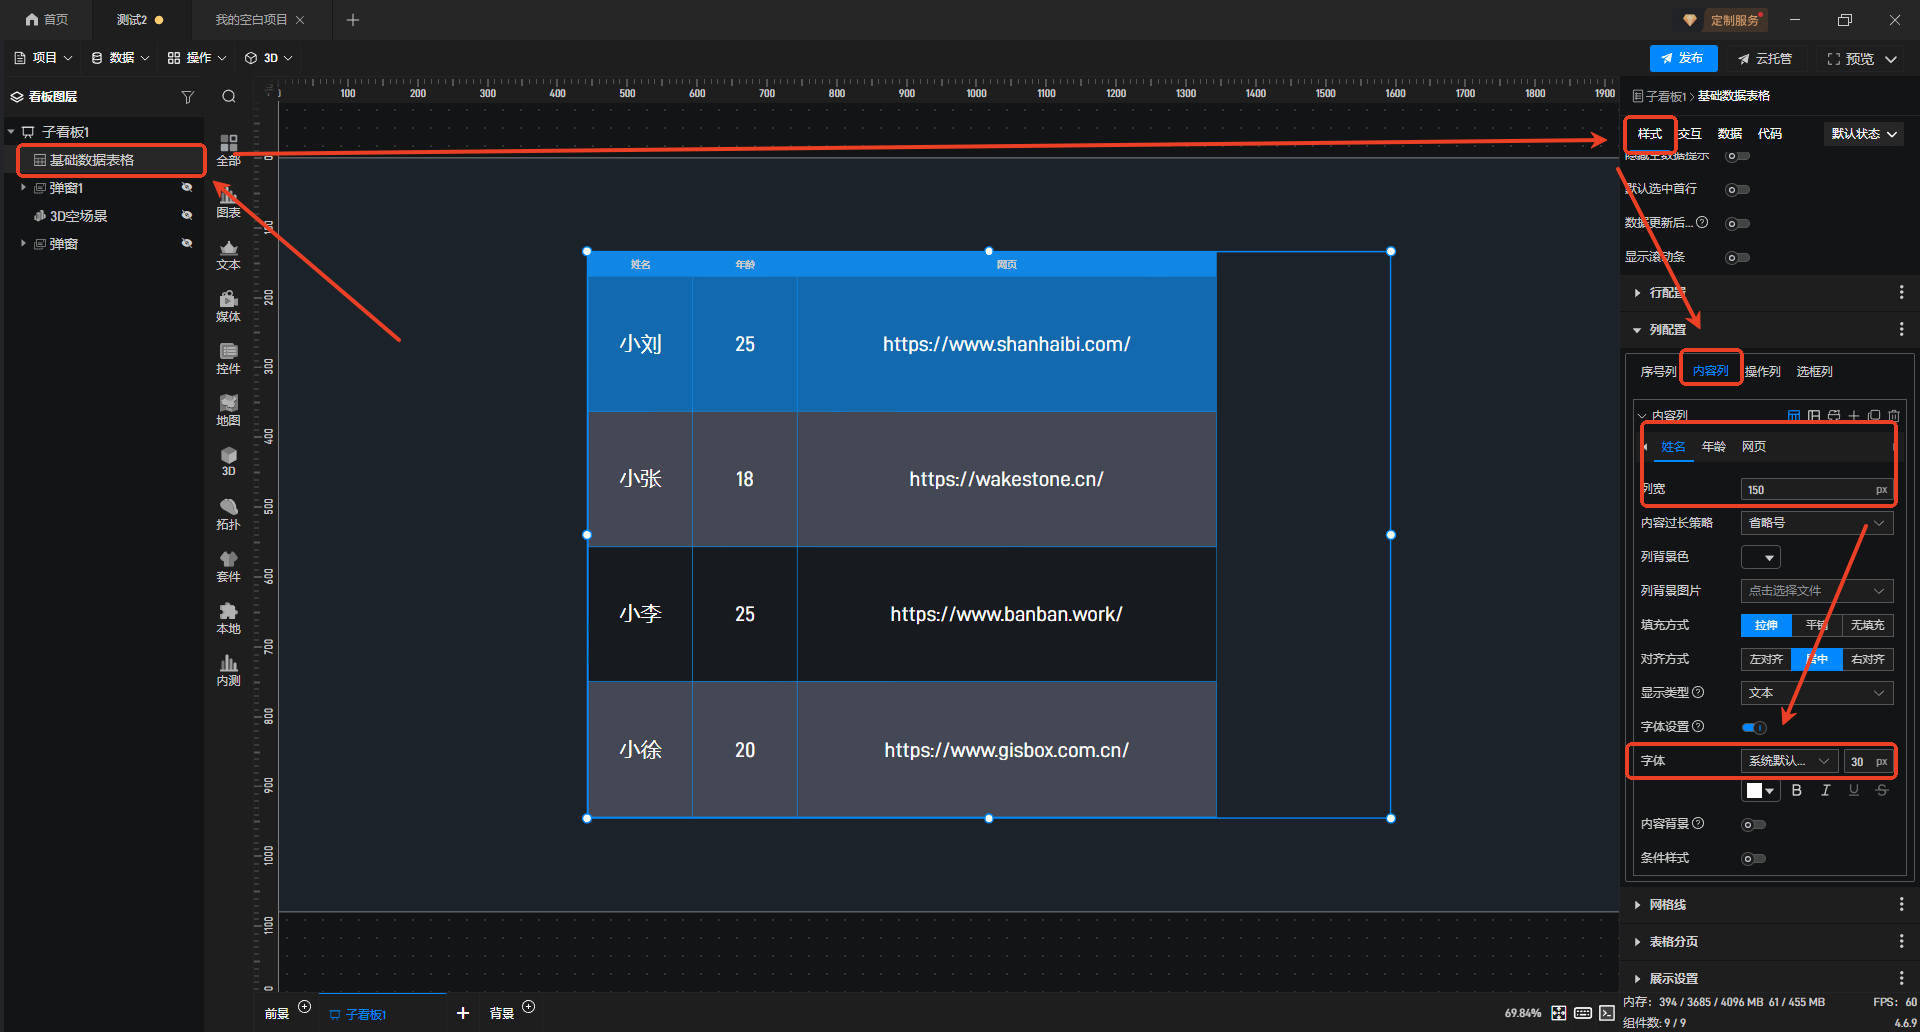Switch to the 交互 tab
The width and height of the screenshot is (1920, 1032).
tap(1690, 134)
